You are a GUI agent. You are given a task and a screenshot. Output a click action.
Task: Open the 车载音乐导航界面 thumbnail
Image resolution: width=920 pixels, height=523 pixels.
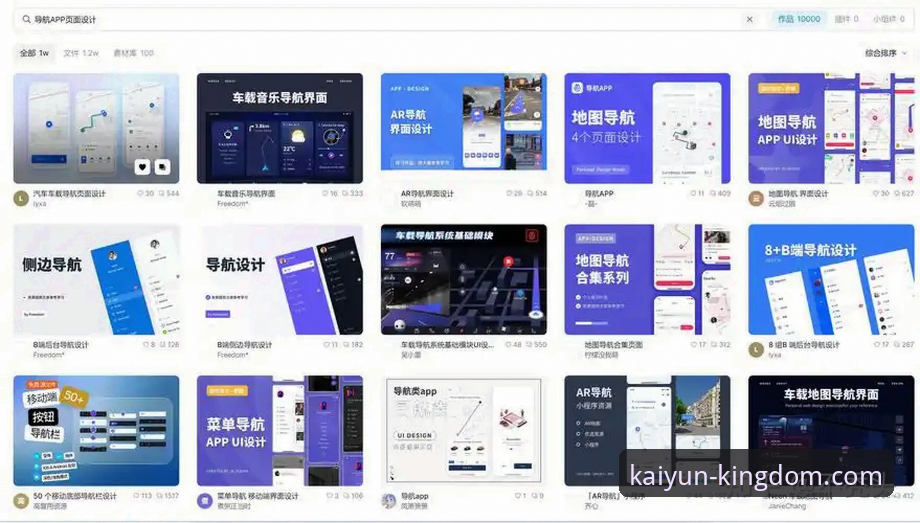[280, 128]
